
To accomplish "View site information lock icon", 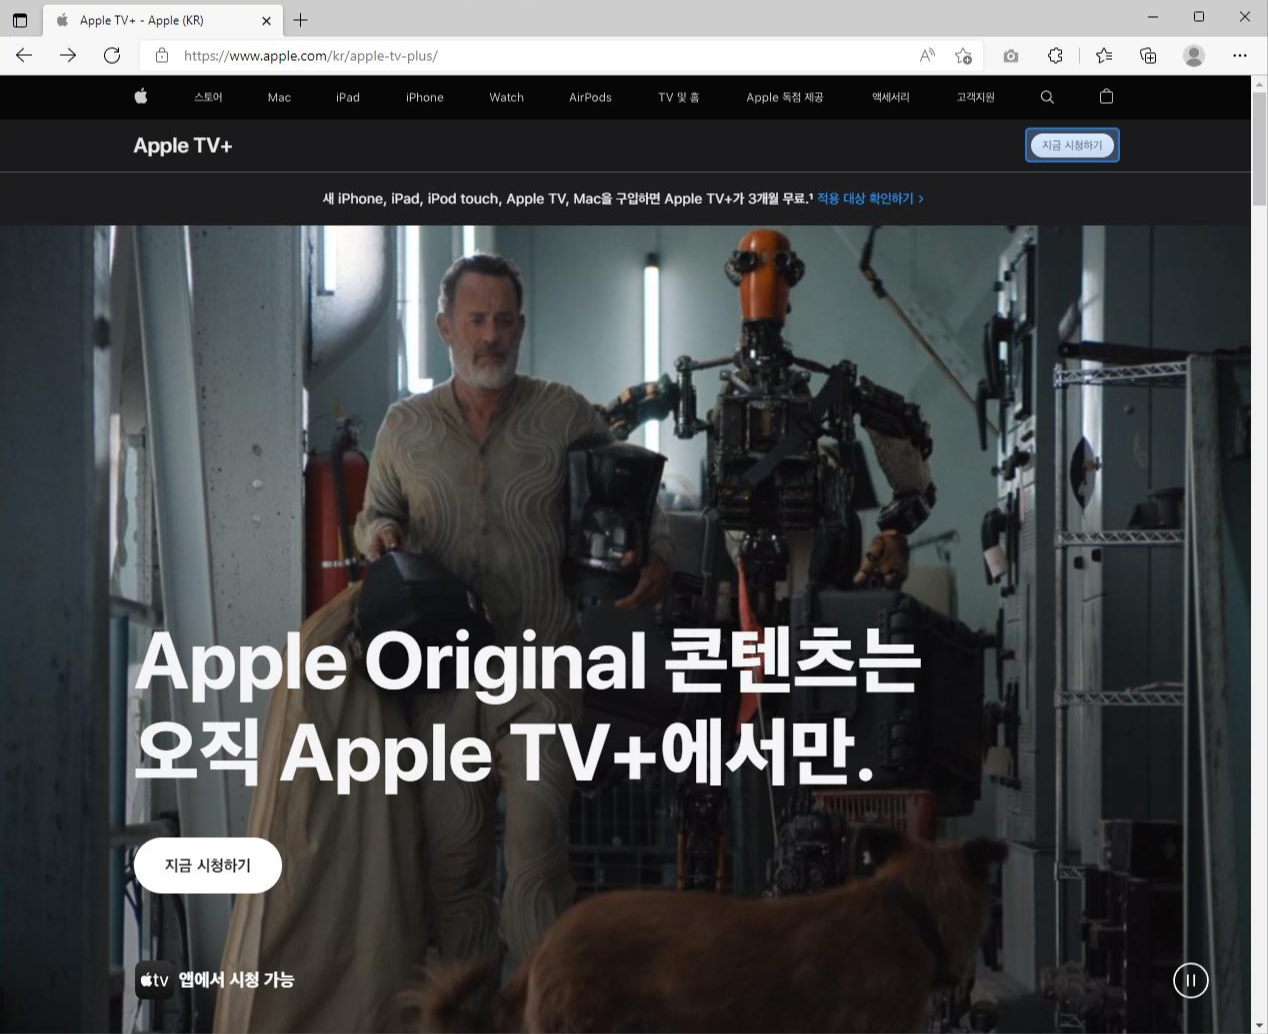I will coord(161,56).
